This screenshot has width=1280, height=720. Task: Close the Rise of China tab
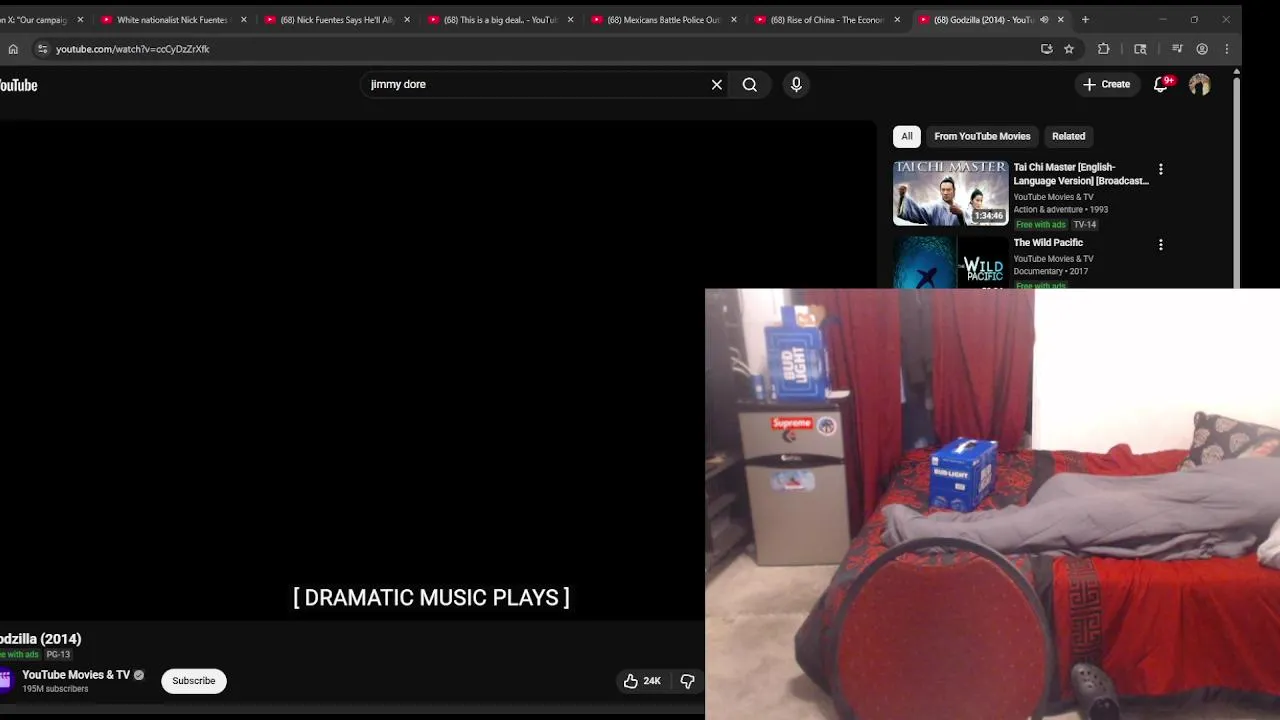[897, 20]
